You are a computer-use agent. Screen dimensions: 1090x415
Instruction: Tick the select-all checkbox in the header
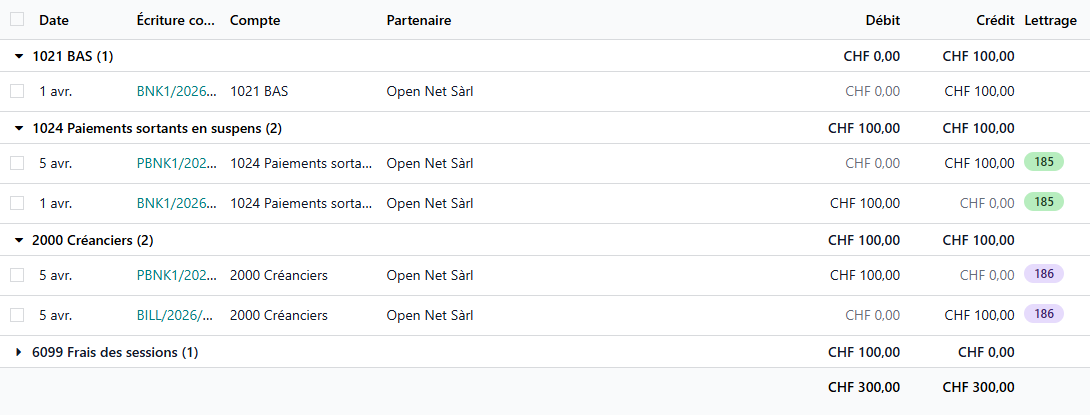[17, 19]
